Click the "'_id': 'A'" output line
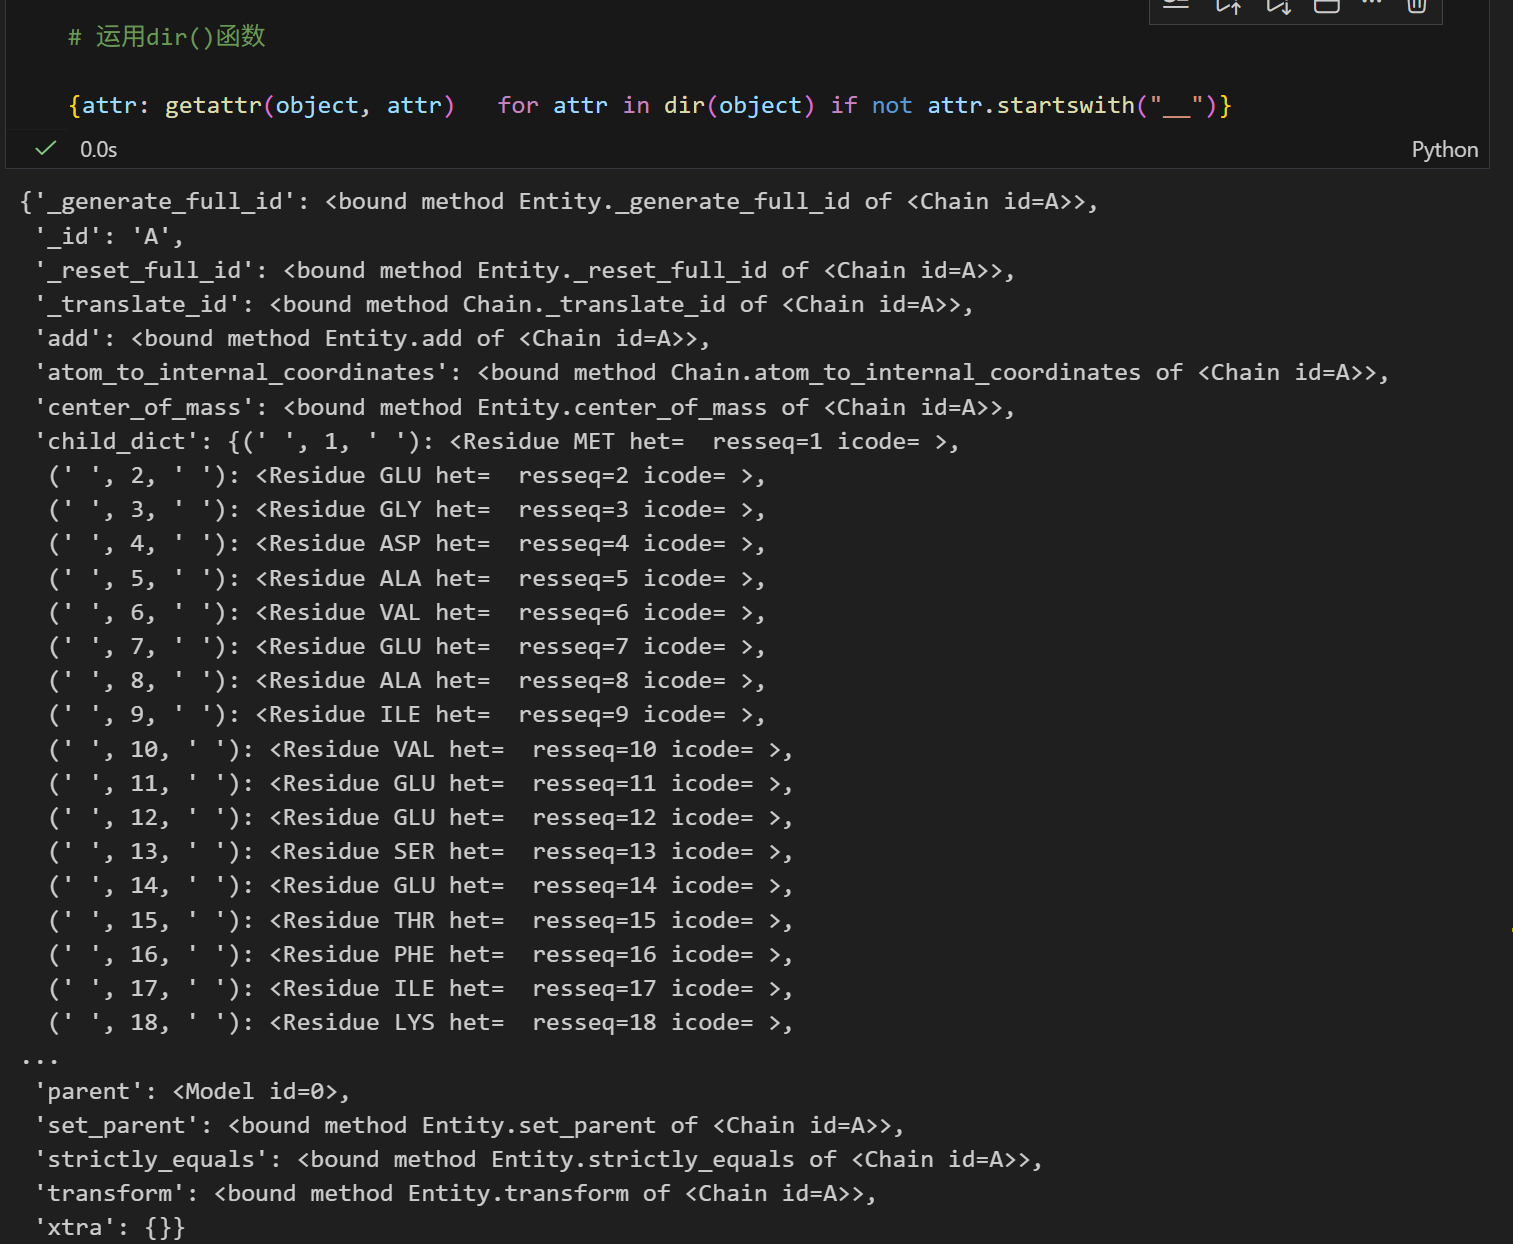The height and width of the screenshot is (1244, 1513). click(x=109, y=237)
